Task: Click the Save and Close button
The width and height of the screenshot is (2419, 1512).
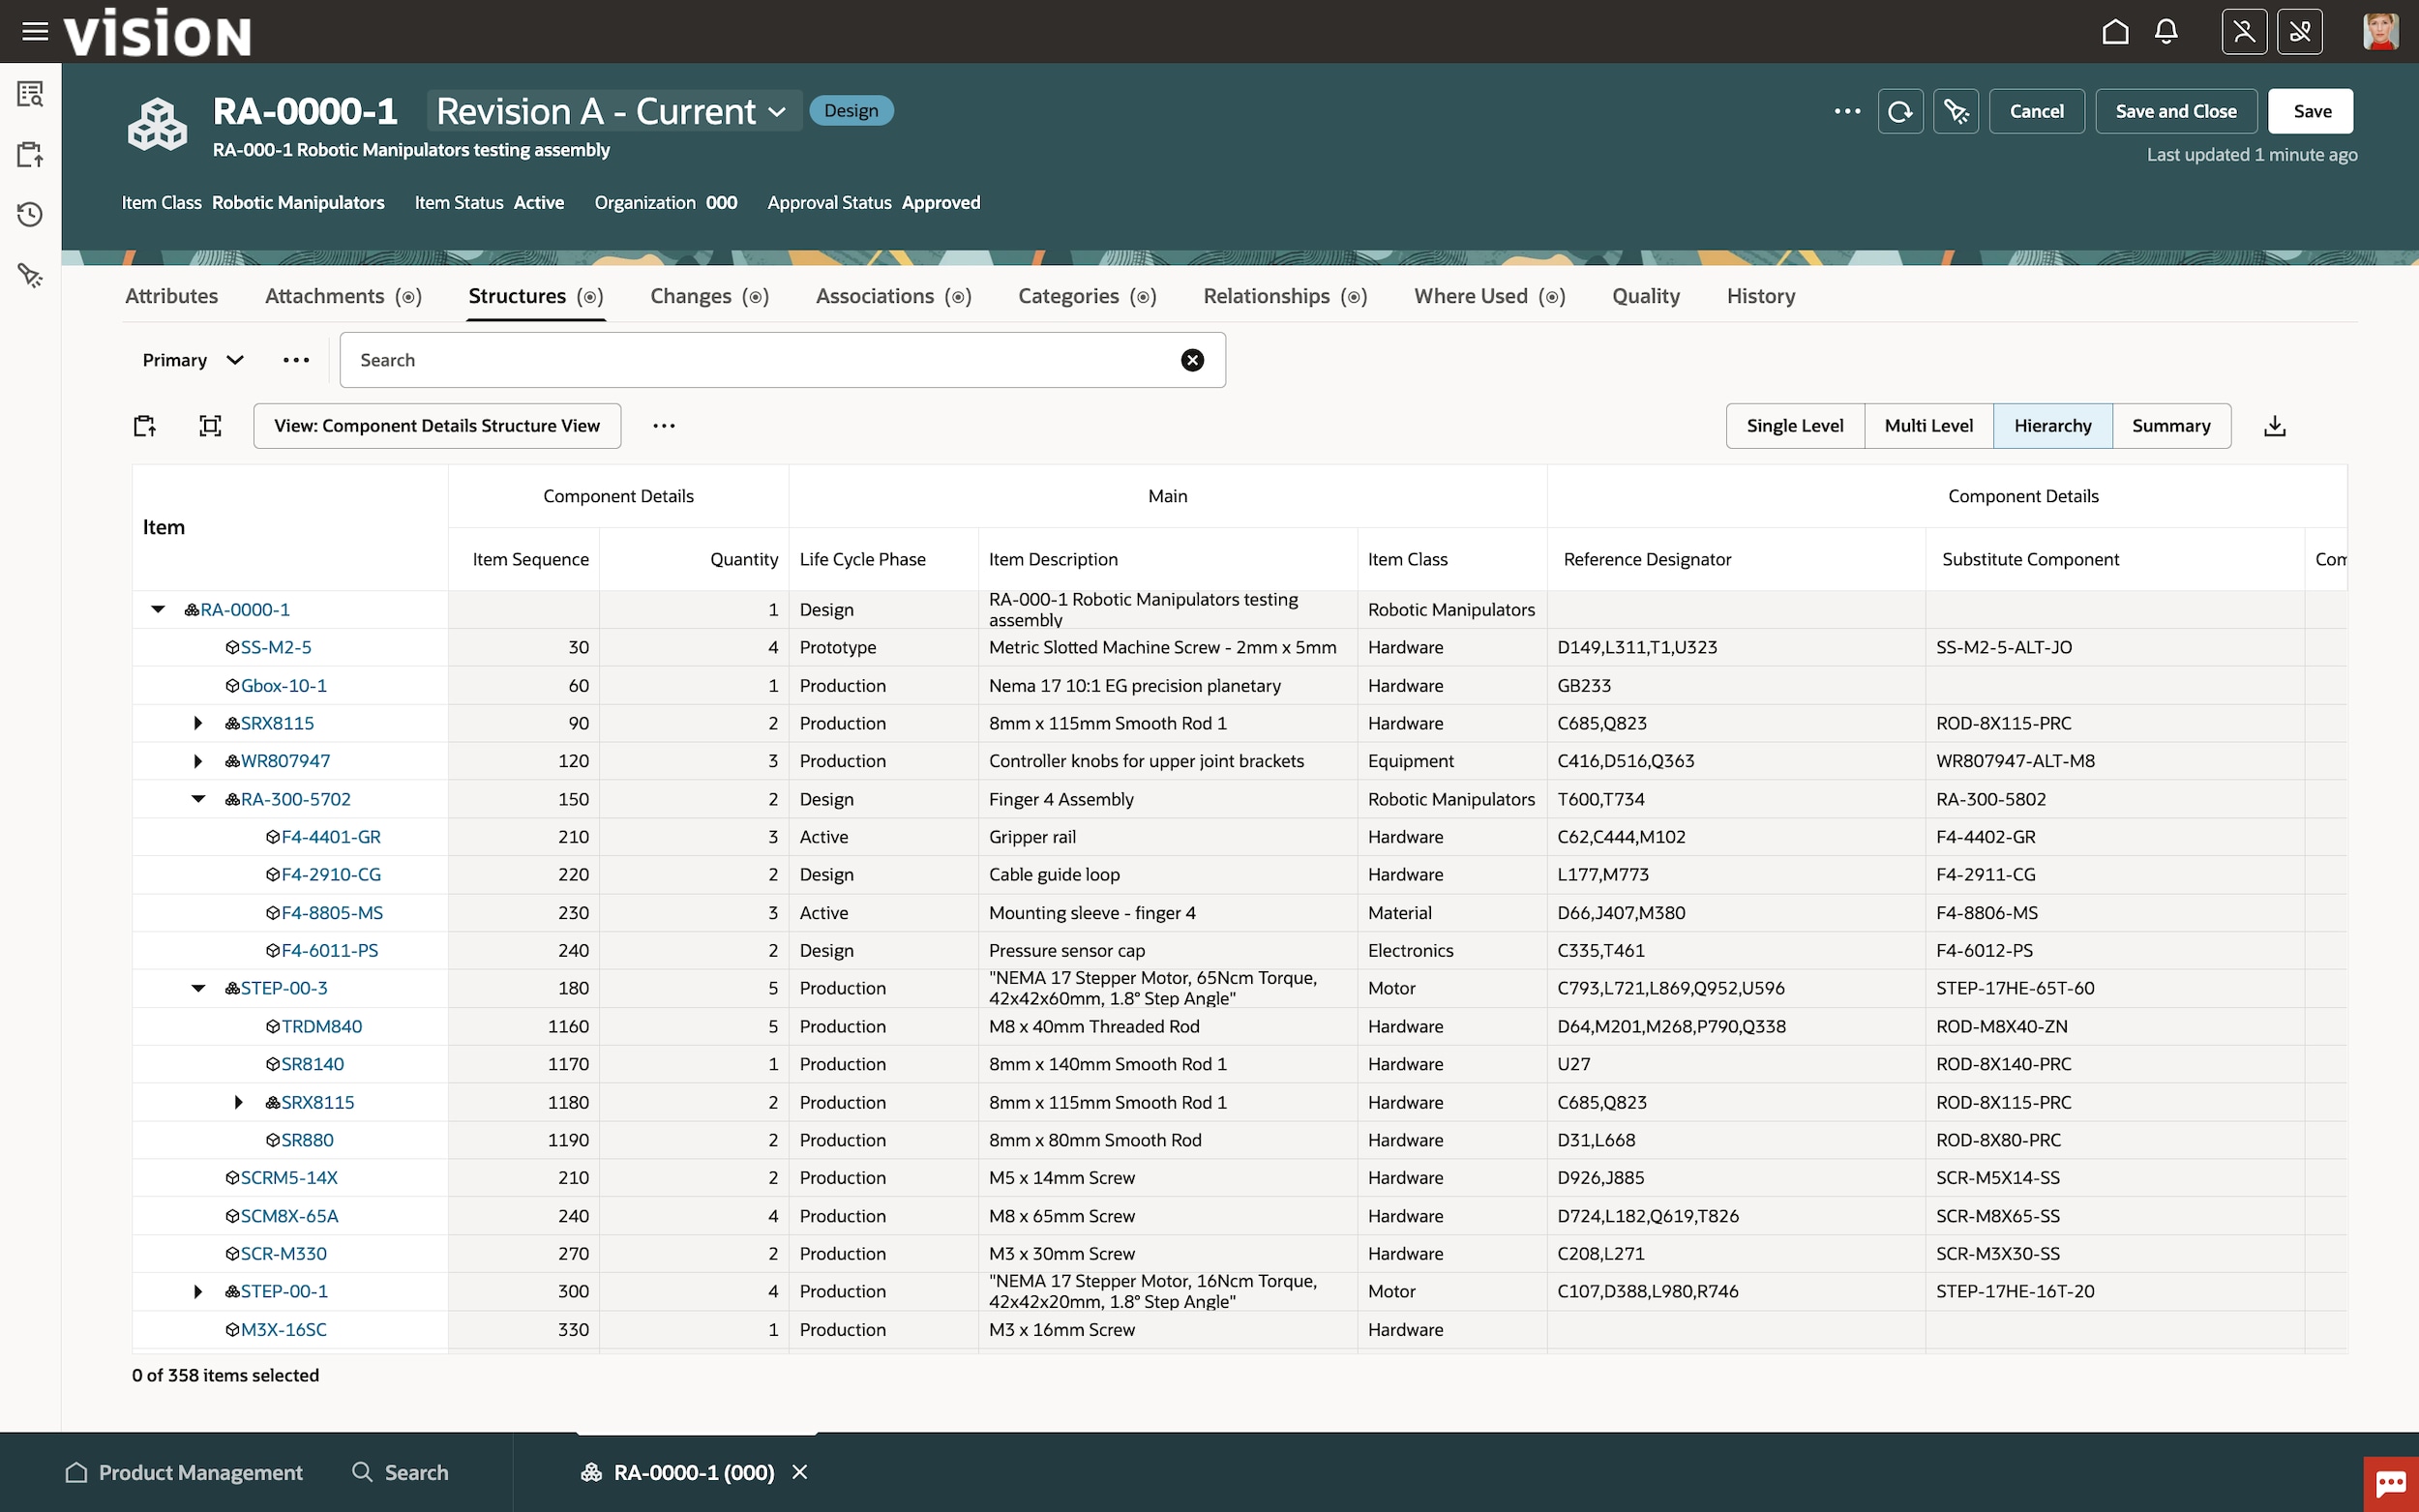Action: (2175, 111)
